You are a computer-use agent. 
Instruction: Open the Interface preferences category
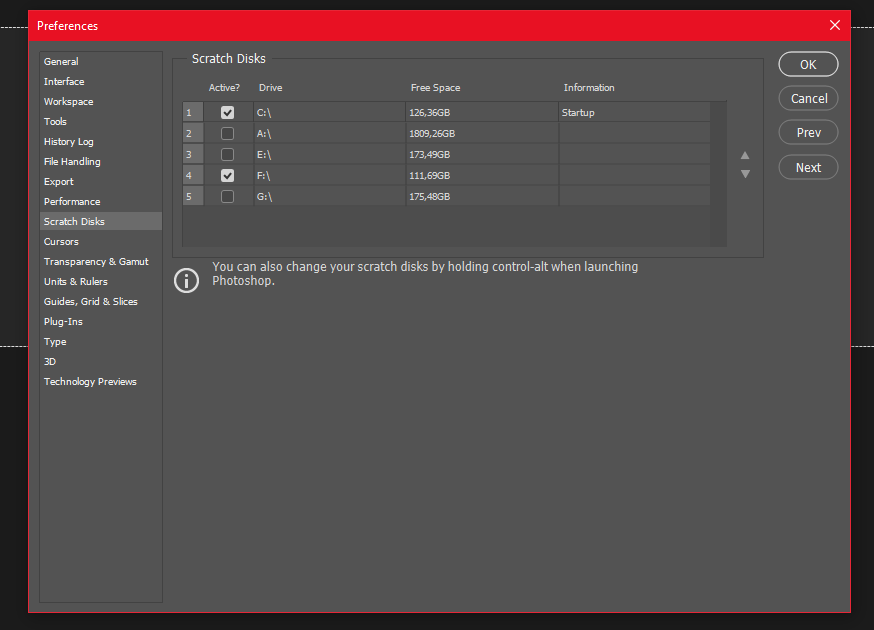[x=101, y=81]
